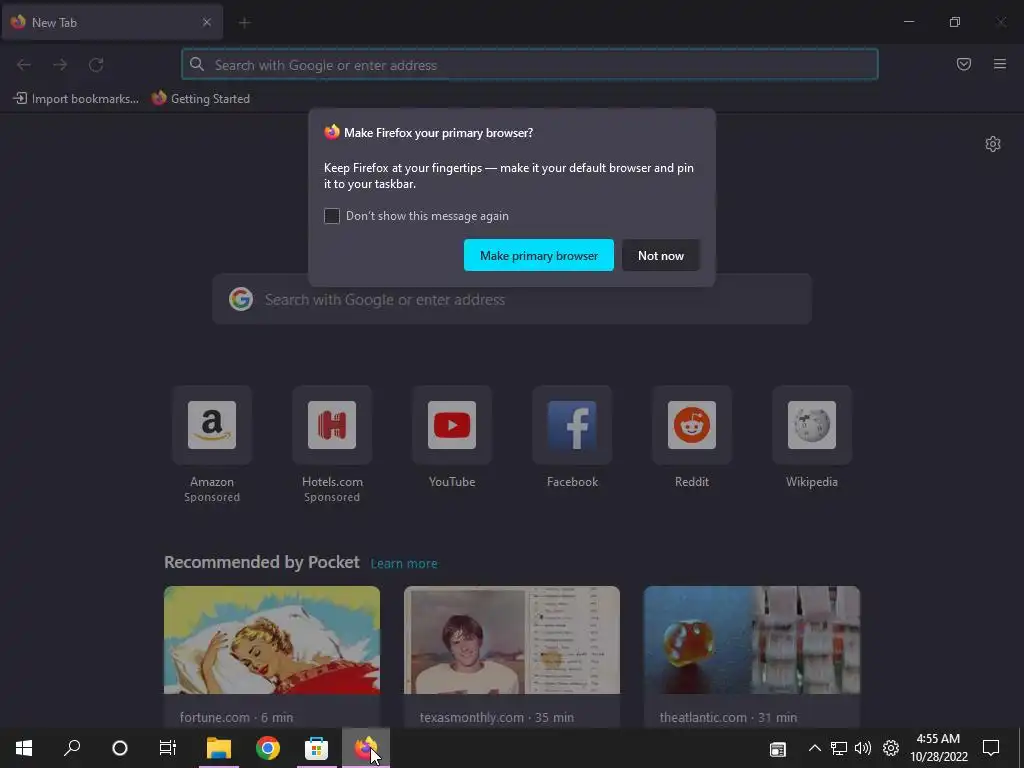
Task: Focus the center Google search box
Action: [512, 300]
